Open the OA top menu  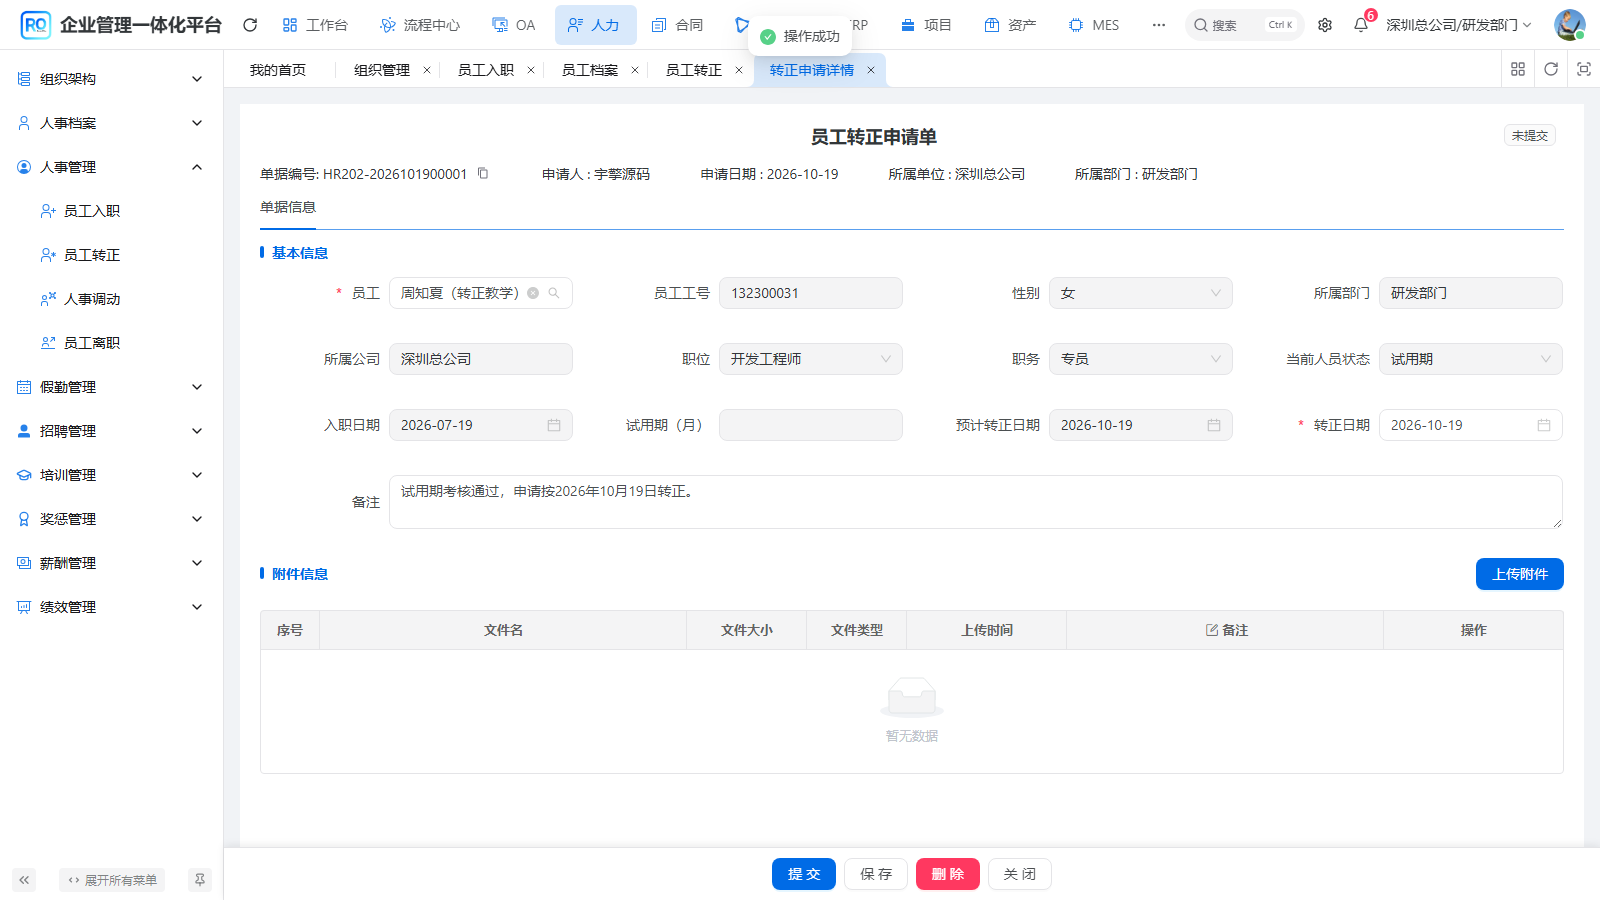point(514,25)
